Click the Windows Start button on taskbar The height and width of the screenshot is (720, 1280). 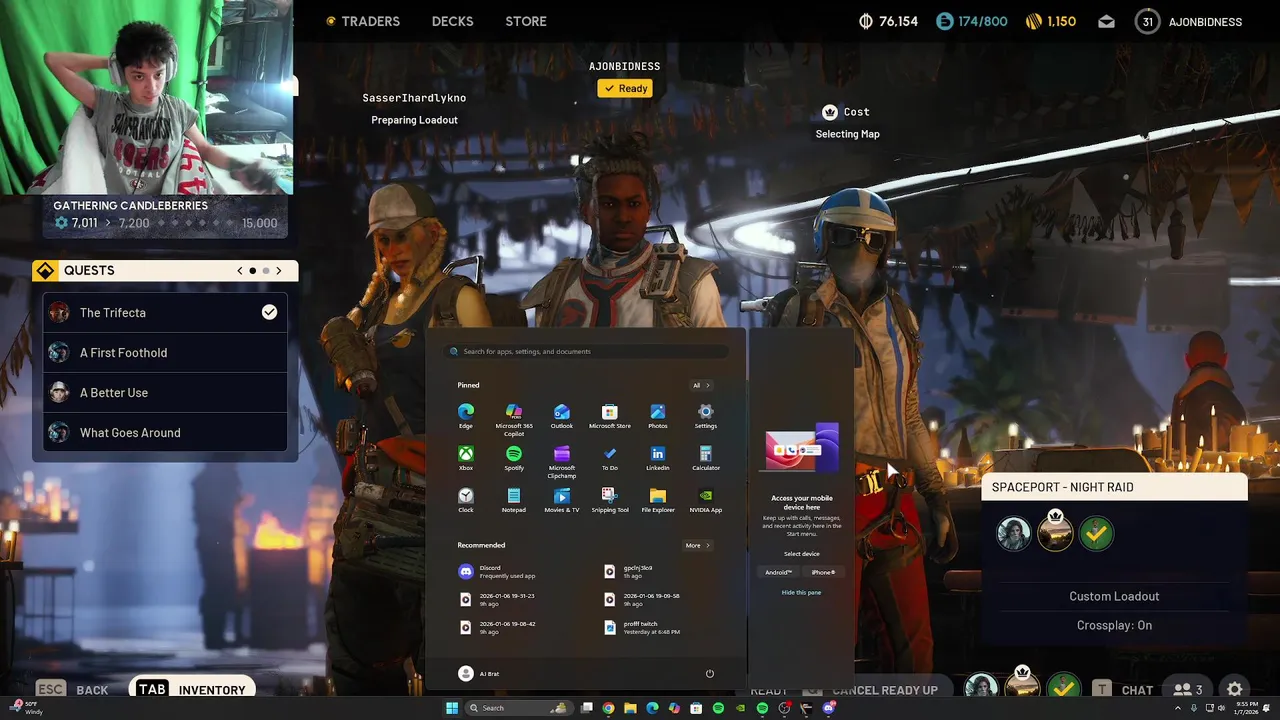[452, 708]
